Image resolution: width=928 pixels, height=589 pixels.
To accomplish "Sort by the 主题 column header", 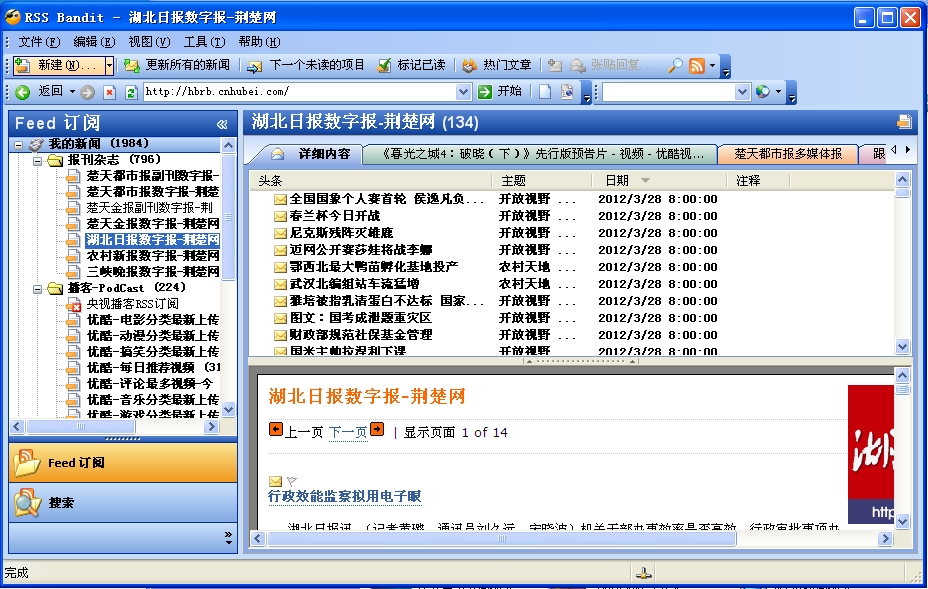I will click(542, 181).
